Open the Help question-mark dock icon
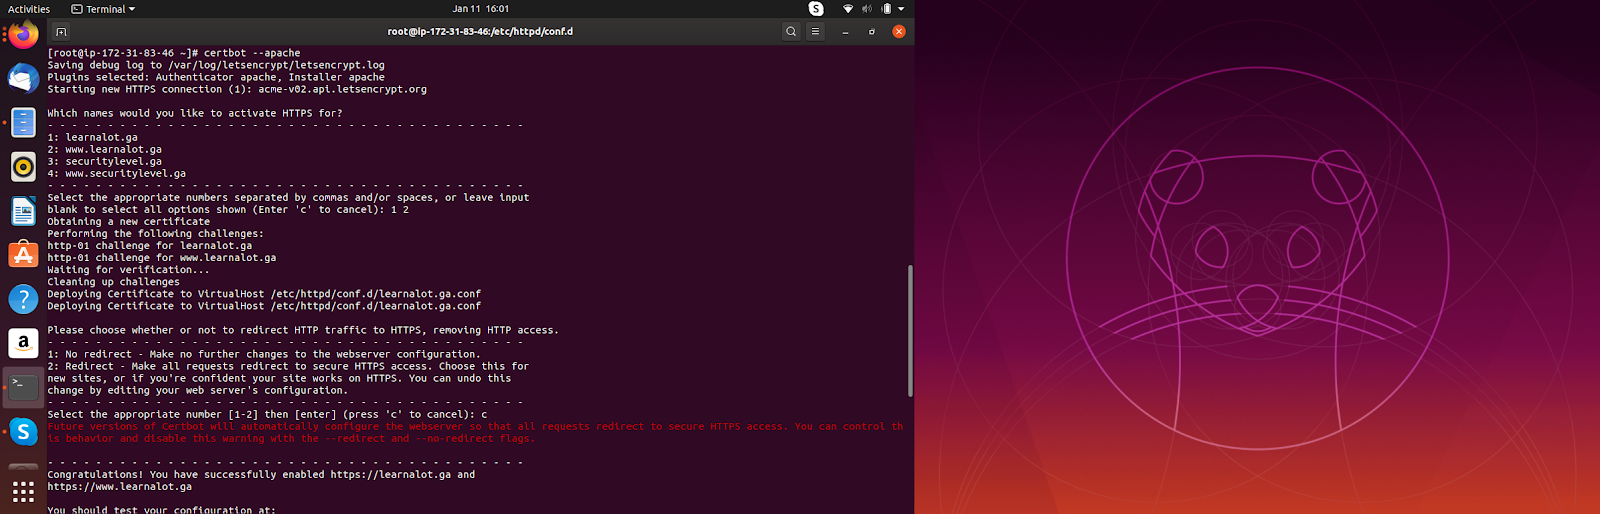The image size is (1600, 514). pyautogui.click(x=23, y=299)
